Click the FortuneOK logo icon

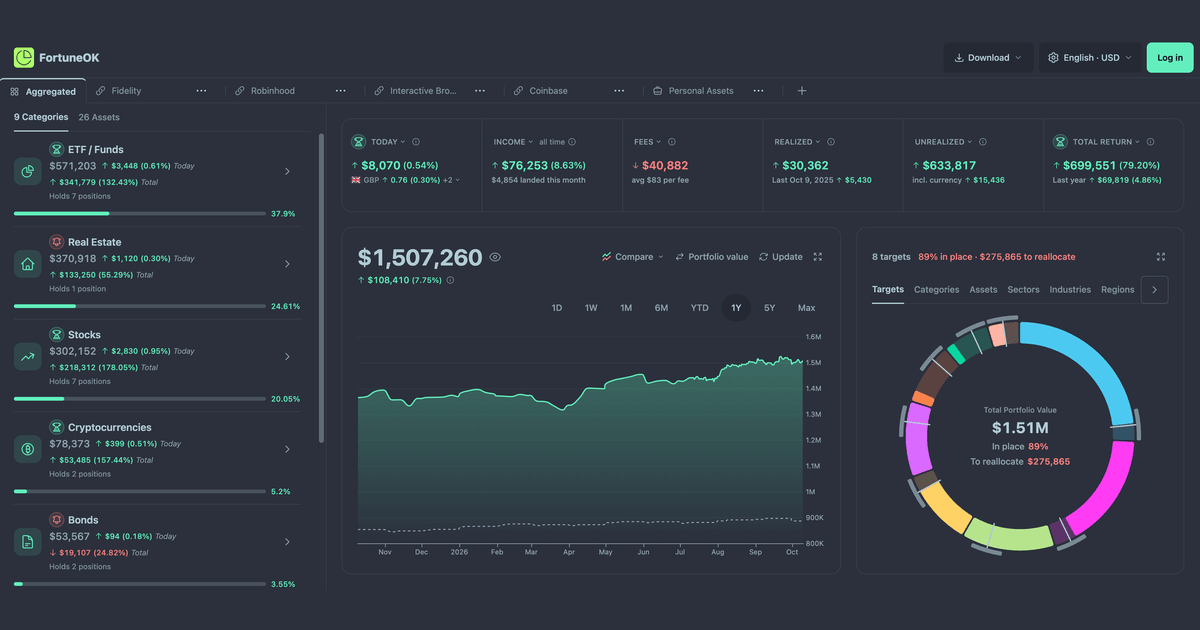[x=24, y=58]
